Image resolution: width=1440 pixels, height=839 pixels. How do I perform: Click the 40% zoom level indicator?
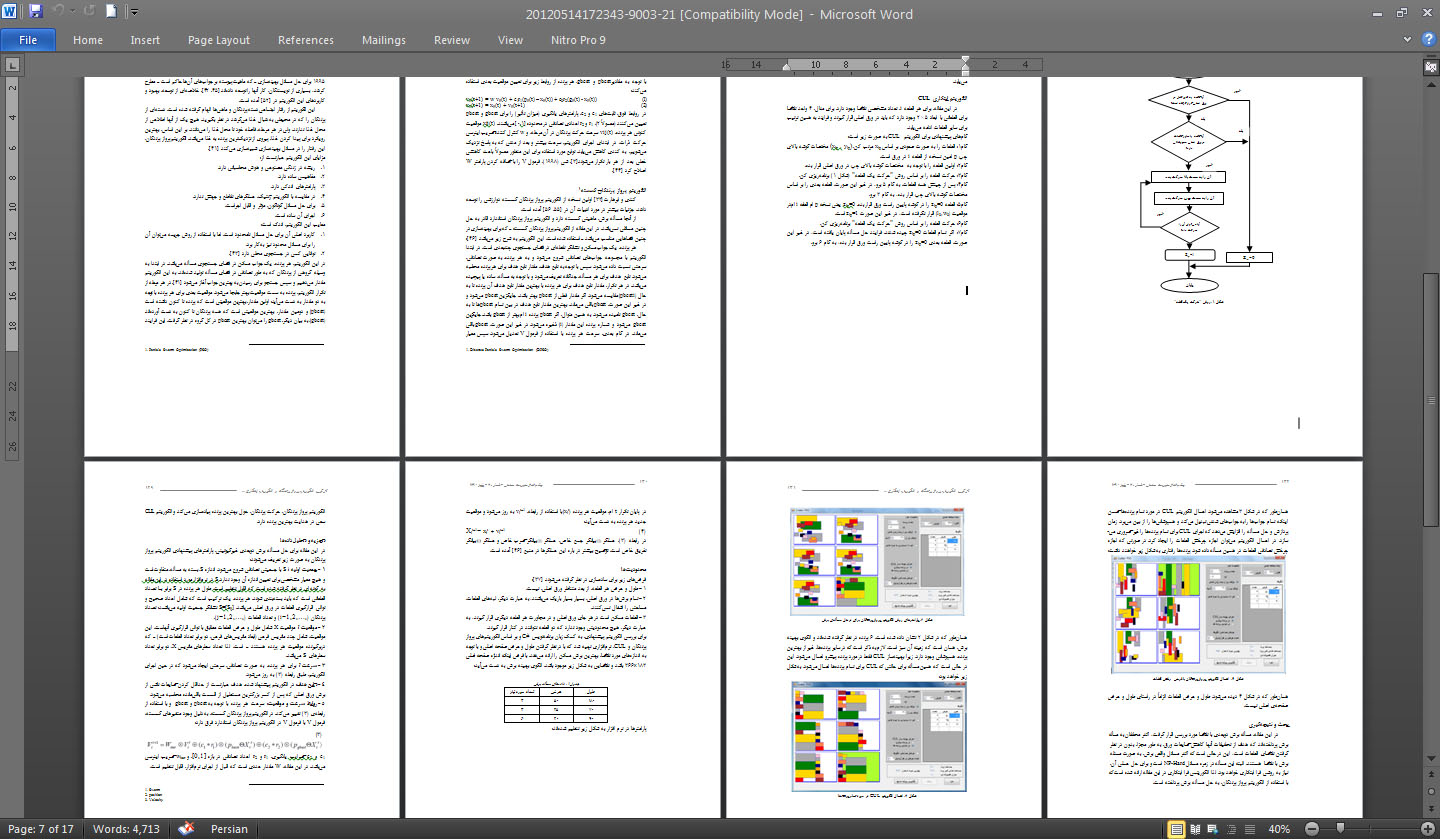pyautogui.click(x=1280, y=828)
